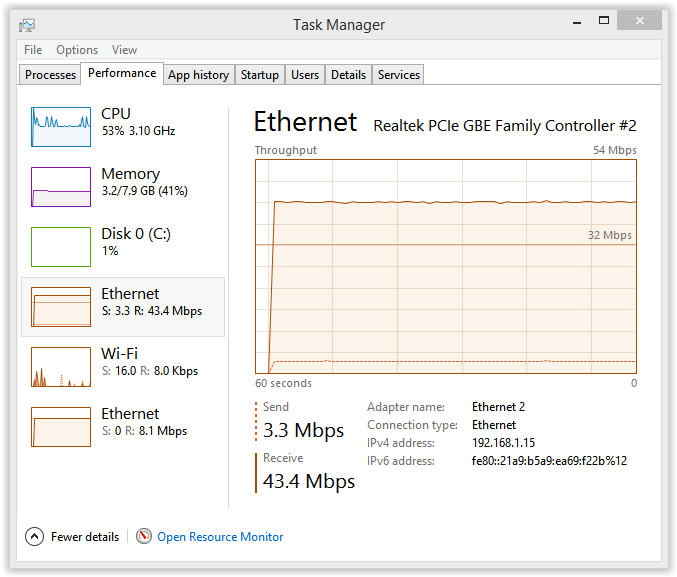The width and height of the screenshot is (677, 577).
Task: Switch to the Processes tab
Action: pyautogui.click(x=50, y=75)
